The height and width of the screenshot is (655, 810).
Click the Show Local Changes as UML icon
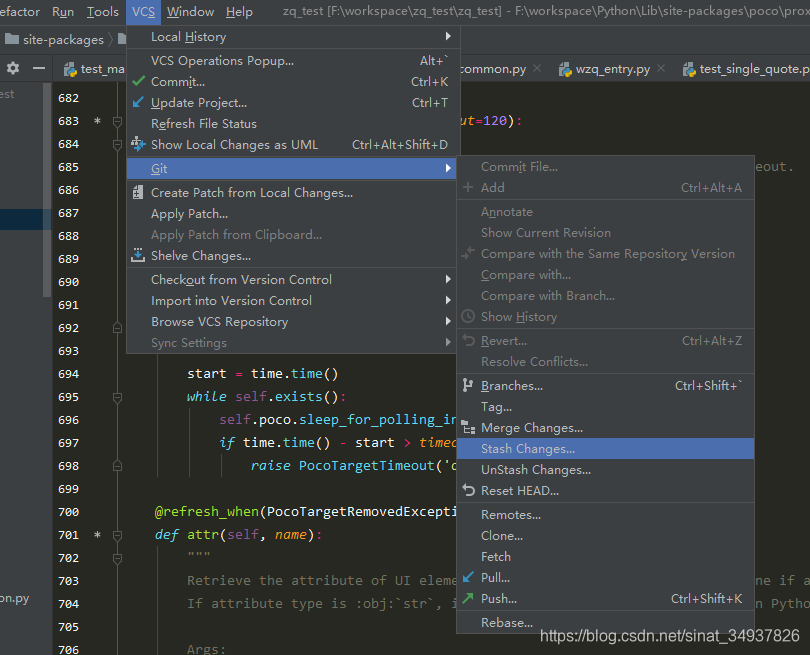(x=138, y=144)
